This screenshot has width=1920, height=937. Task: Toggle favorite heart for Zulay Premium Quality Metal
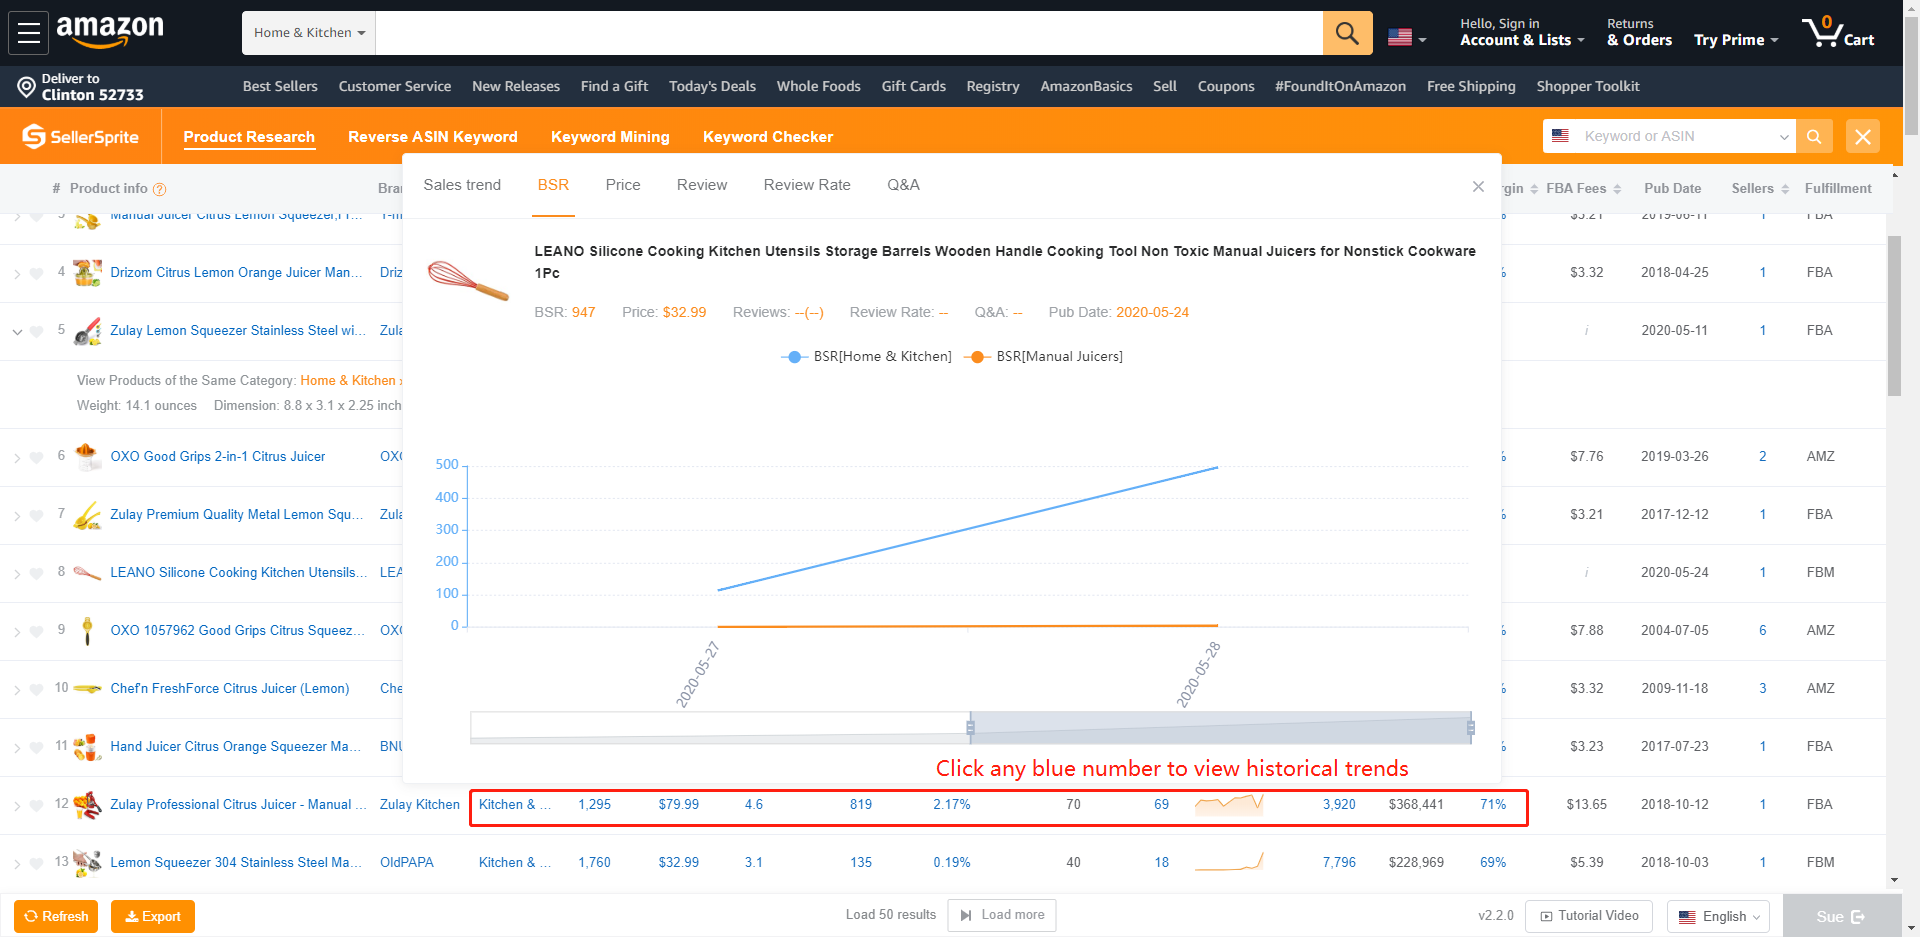coord(37,515)
